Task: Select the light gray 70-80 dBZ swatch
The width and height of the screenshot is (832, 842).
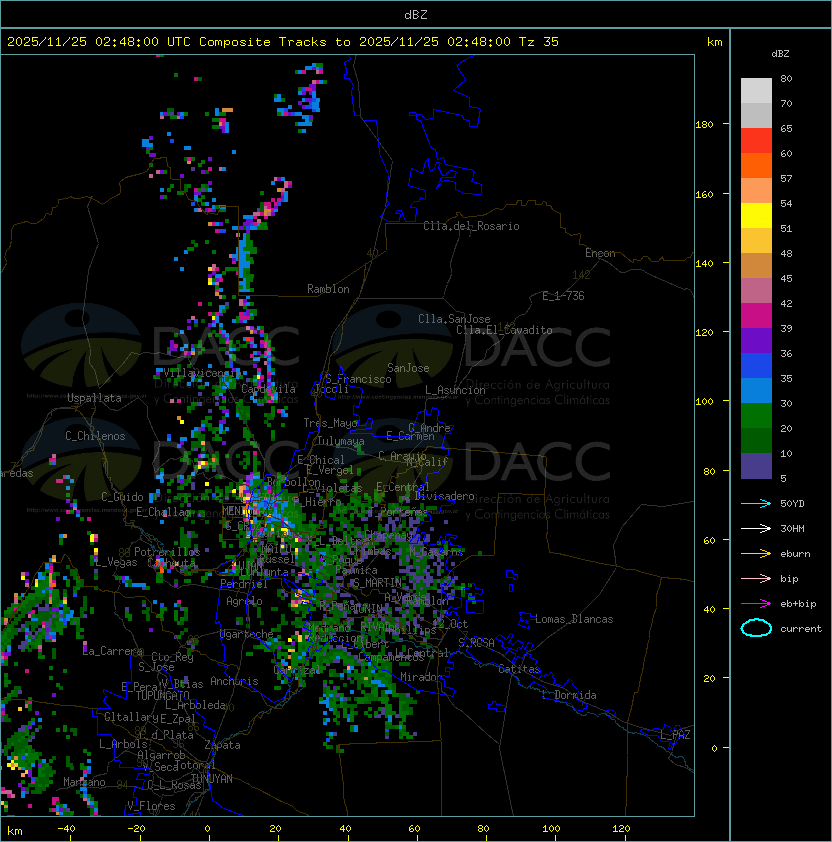Action: click(756, 91)
